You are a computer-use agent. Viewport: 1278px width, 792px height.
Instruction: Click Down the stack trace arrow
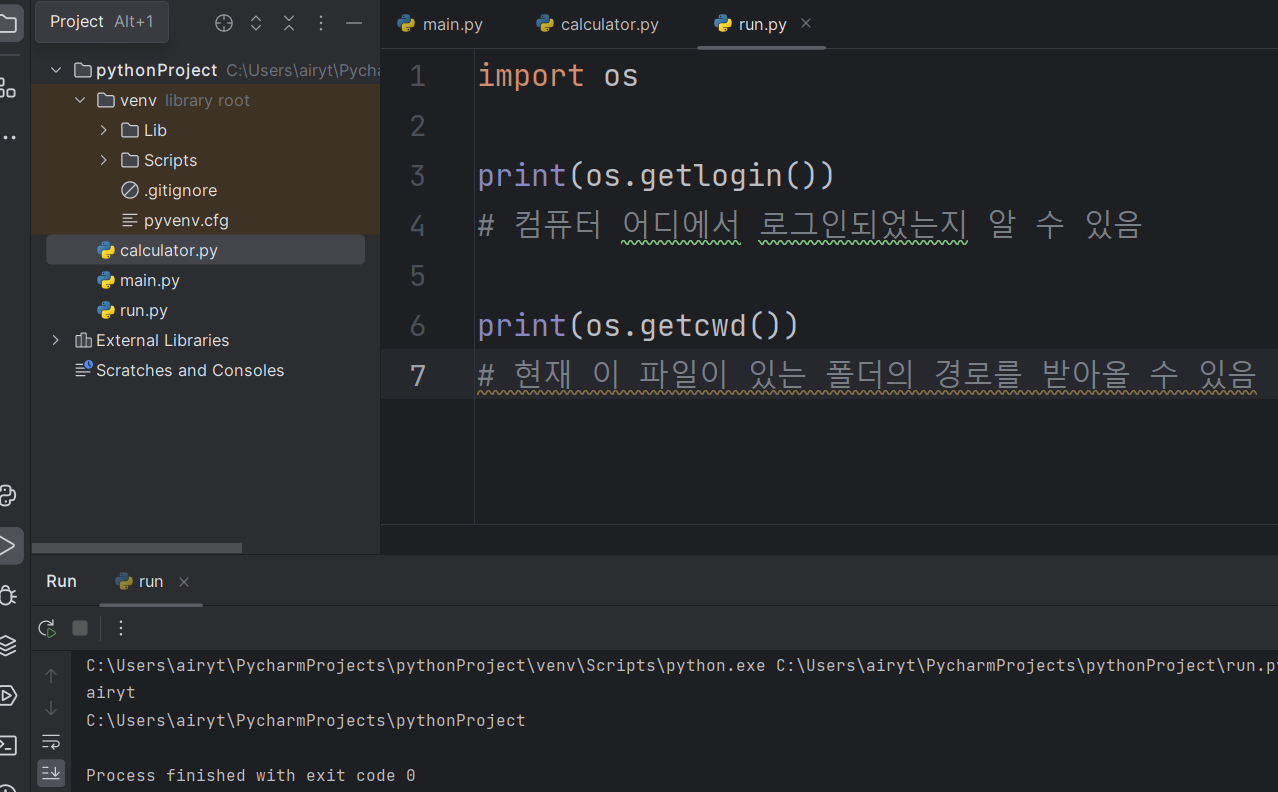pos(51,708)
